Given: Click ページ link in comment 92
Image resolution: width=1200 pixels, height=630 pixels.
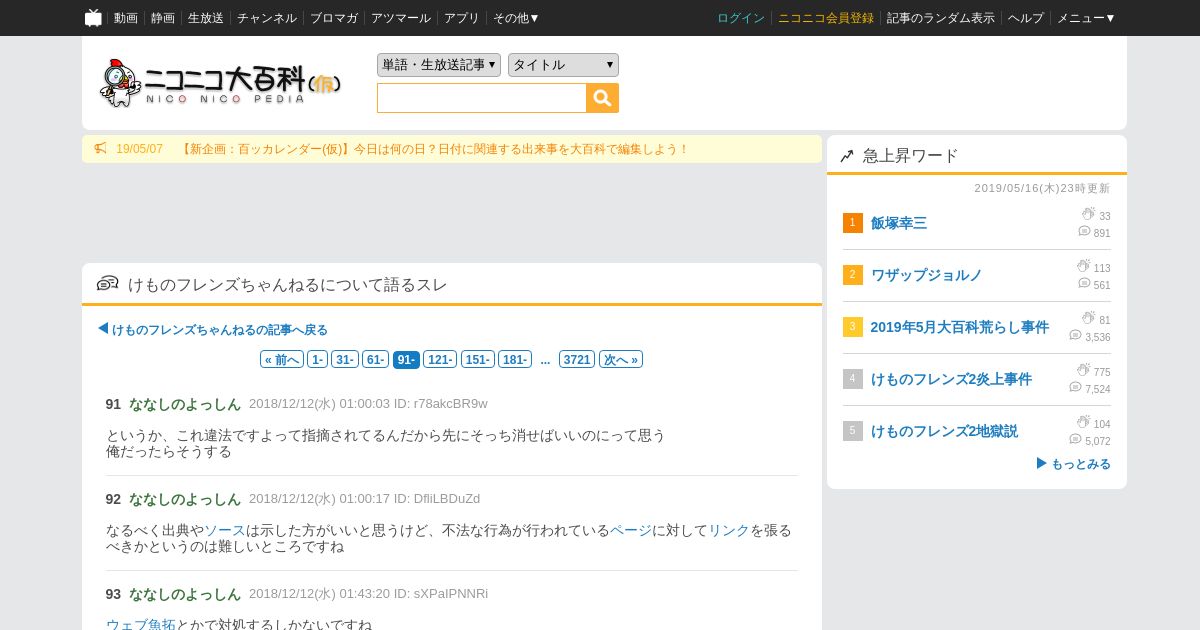Looking at the screenshot, I should pos(631,530).
